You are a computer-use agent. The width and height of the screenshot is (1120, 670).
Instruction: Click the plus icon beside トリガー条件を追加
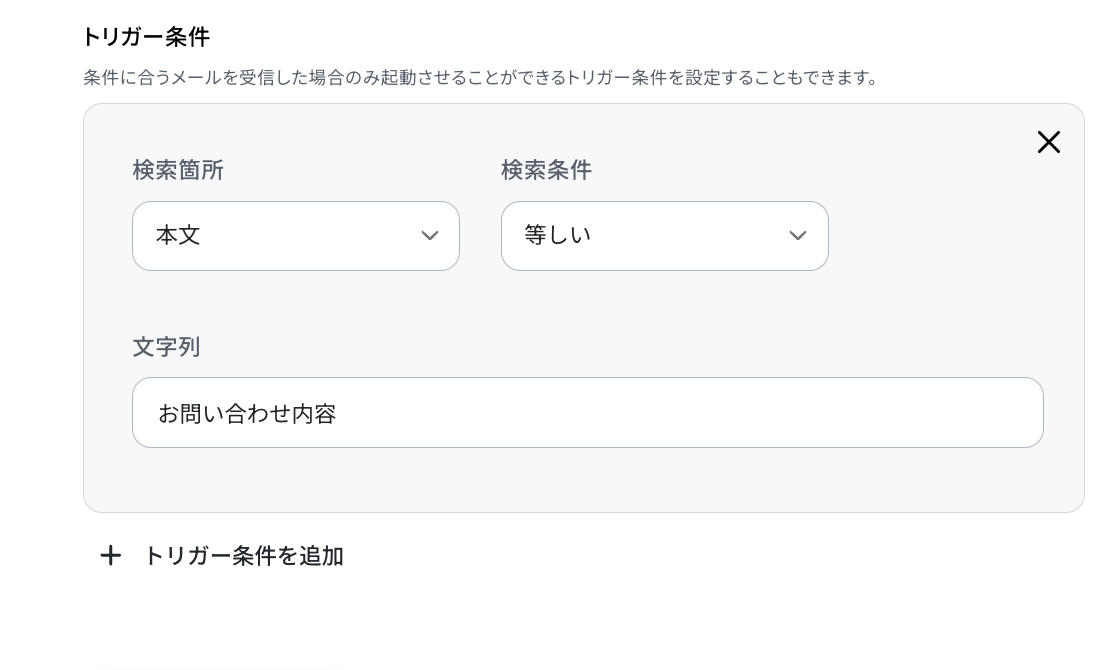pyautogui.click(x=111, y=556)
